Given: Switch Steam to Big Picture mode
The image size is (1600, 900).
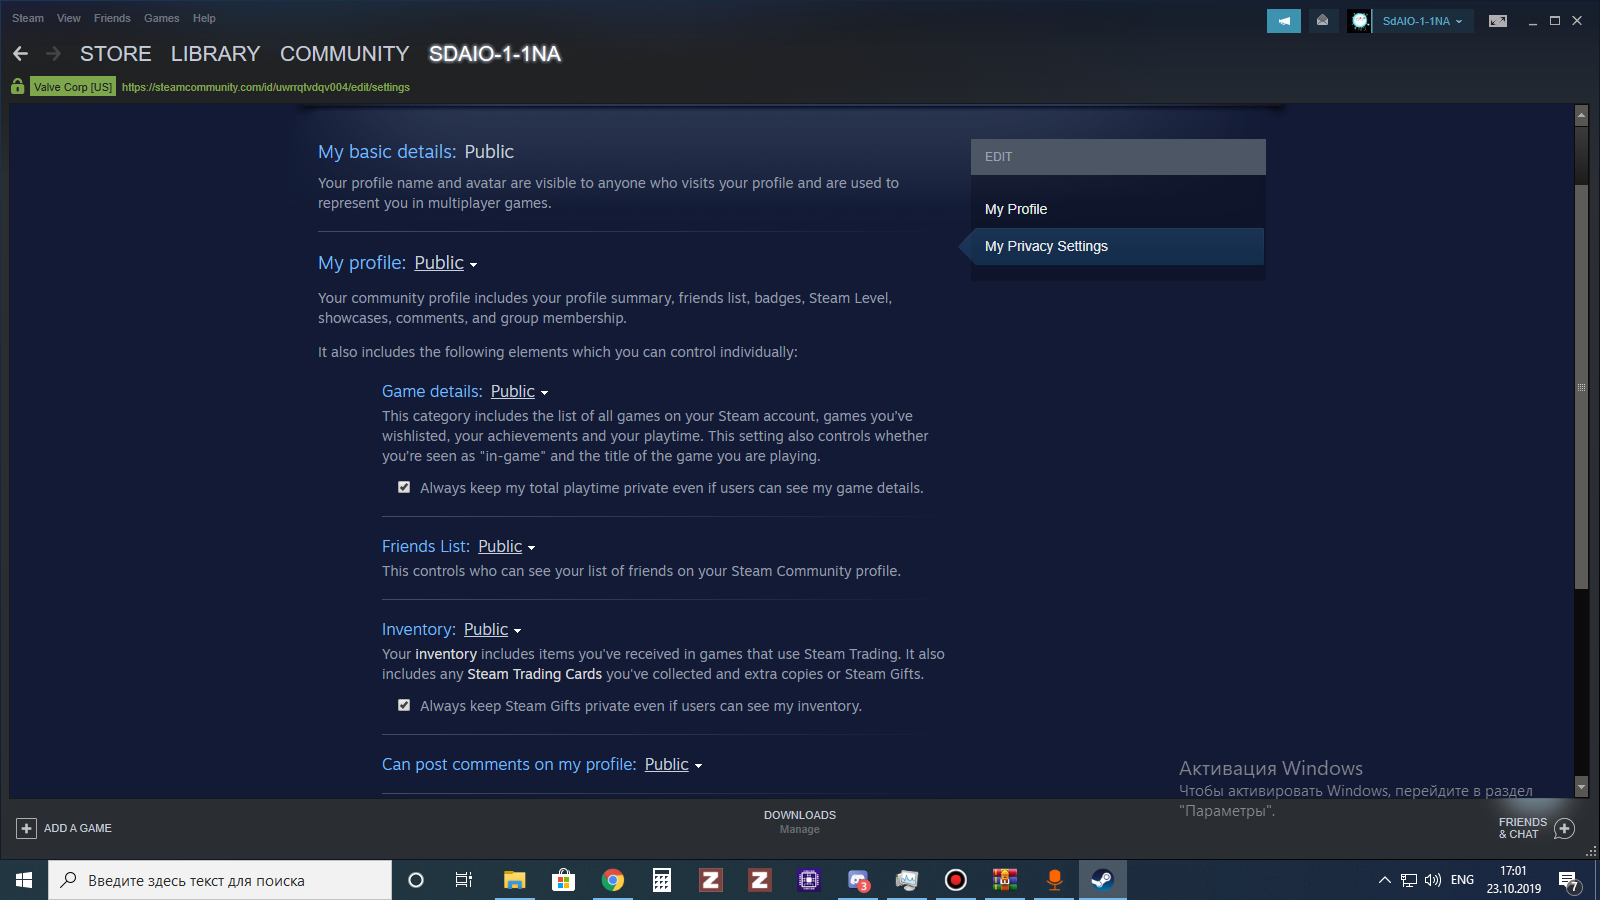Looking at the screenshot, I should (x=1498, y=21).
